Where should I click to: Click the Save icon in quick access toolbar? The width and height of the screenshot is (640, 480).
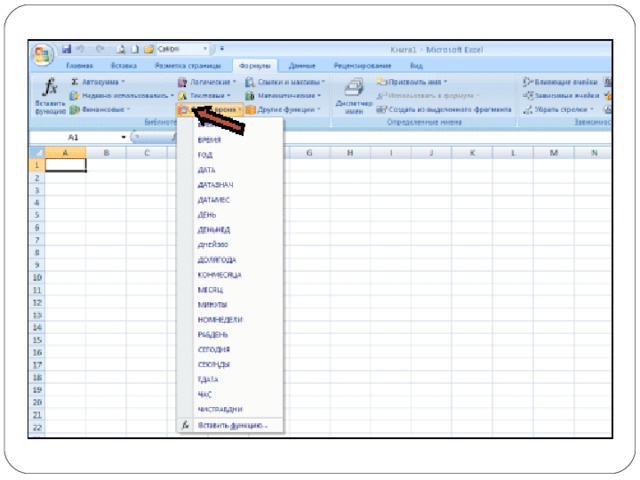(66, 48)
